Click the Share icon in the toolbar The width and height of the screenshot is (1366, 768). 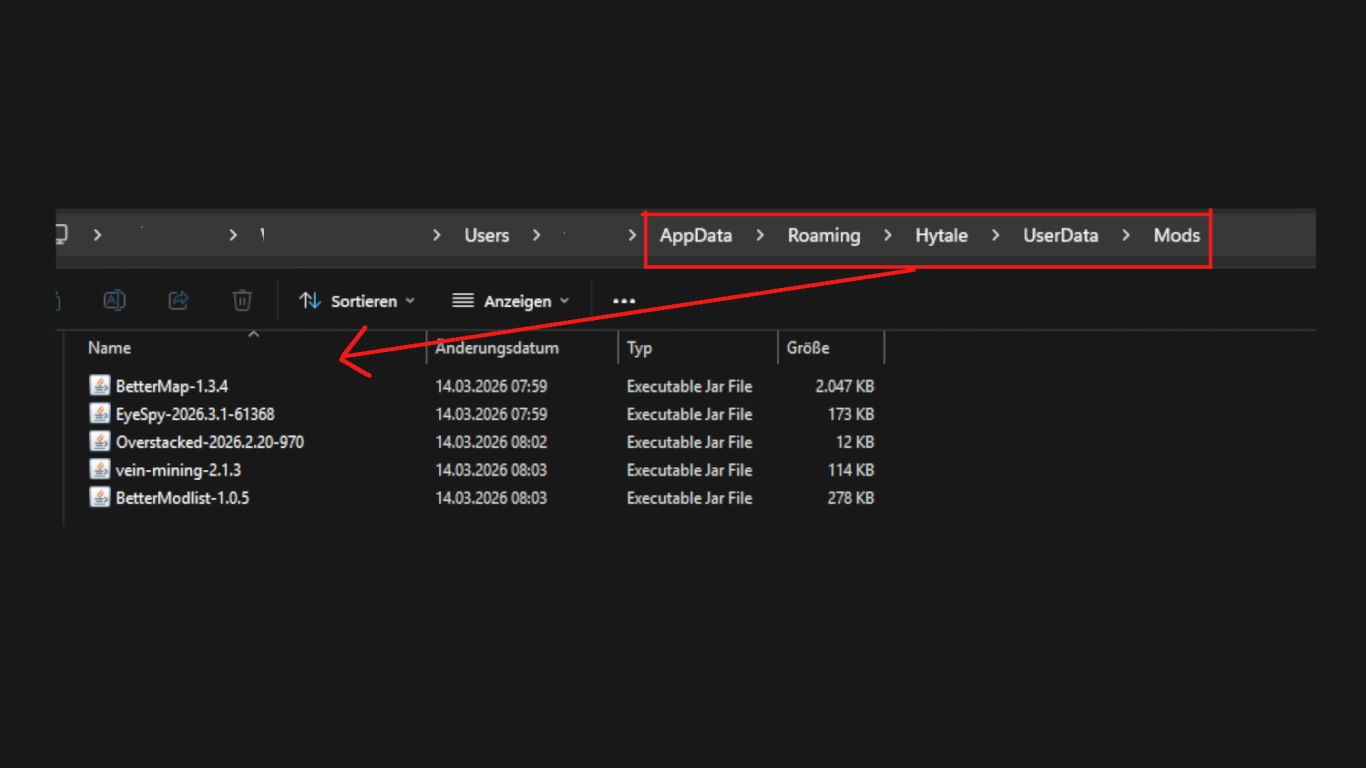tap(178, 300)
